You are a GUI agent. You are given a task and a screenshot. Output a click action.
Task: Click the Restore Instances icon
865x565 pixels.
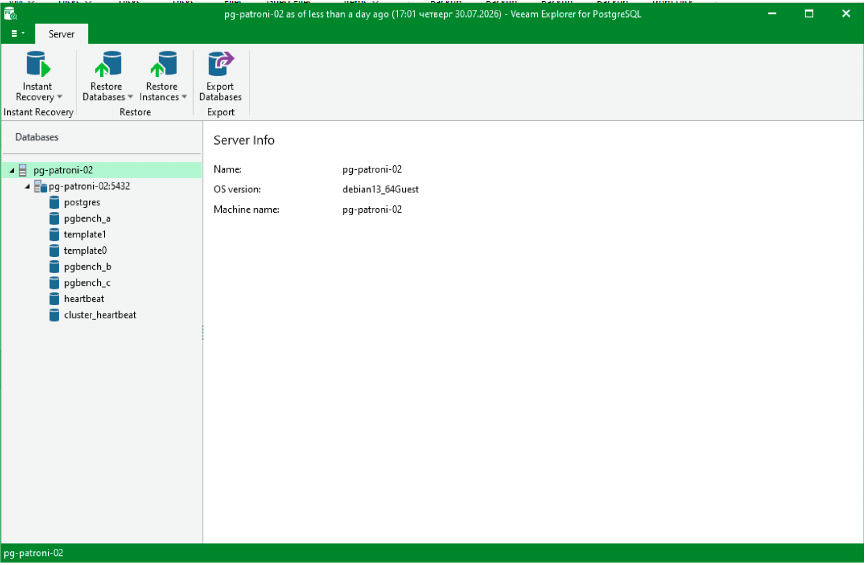[164, 65]
